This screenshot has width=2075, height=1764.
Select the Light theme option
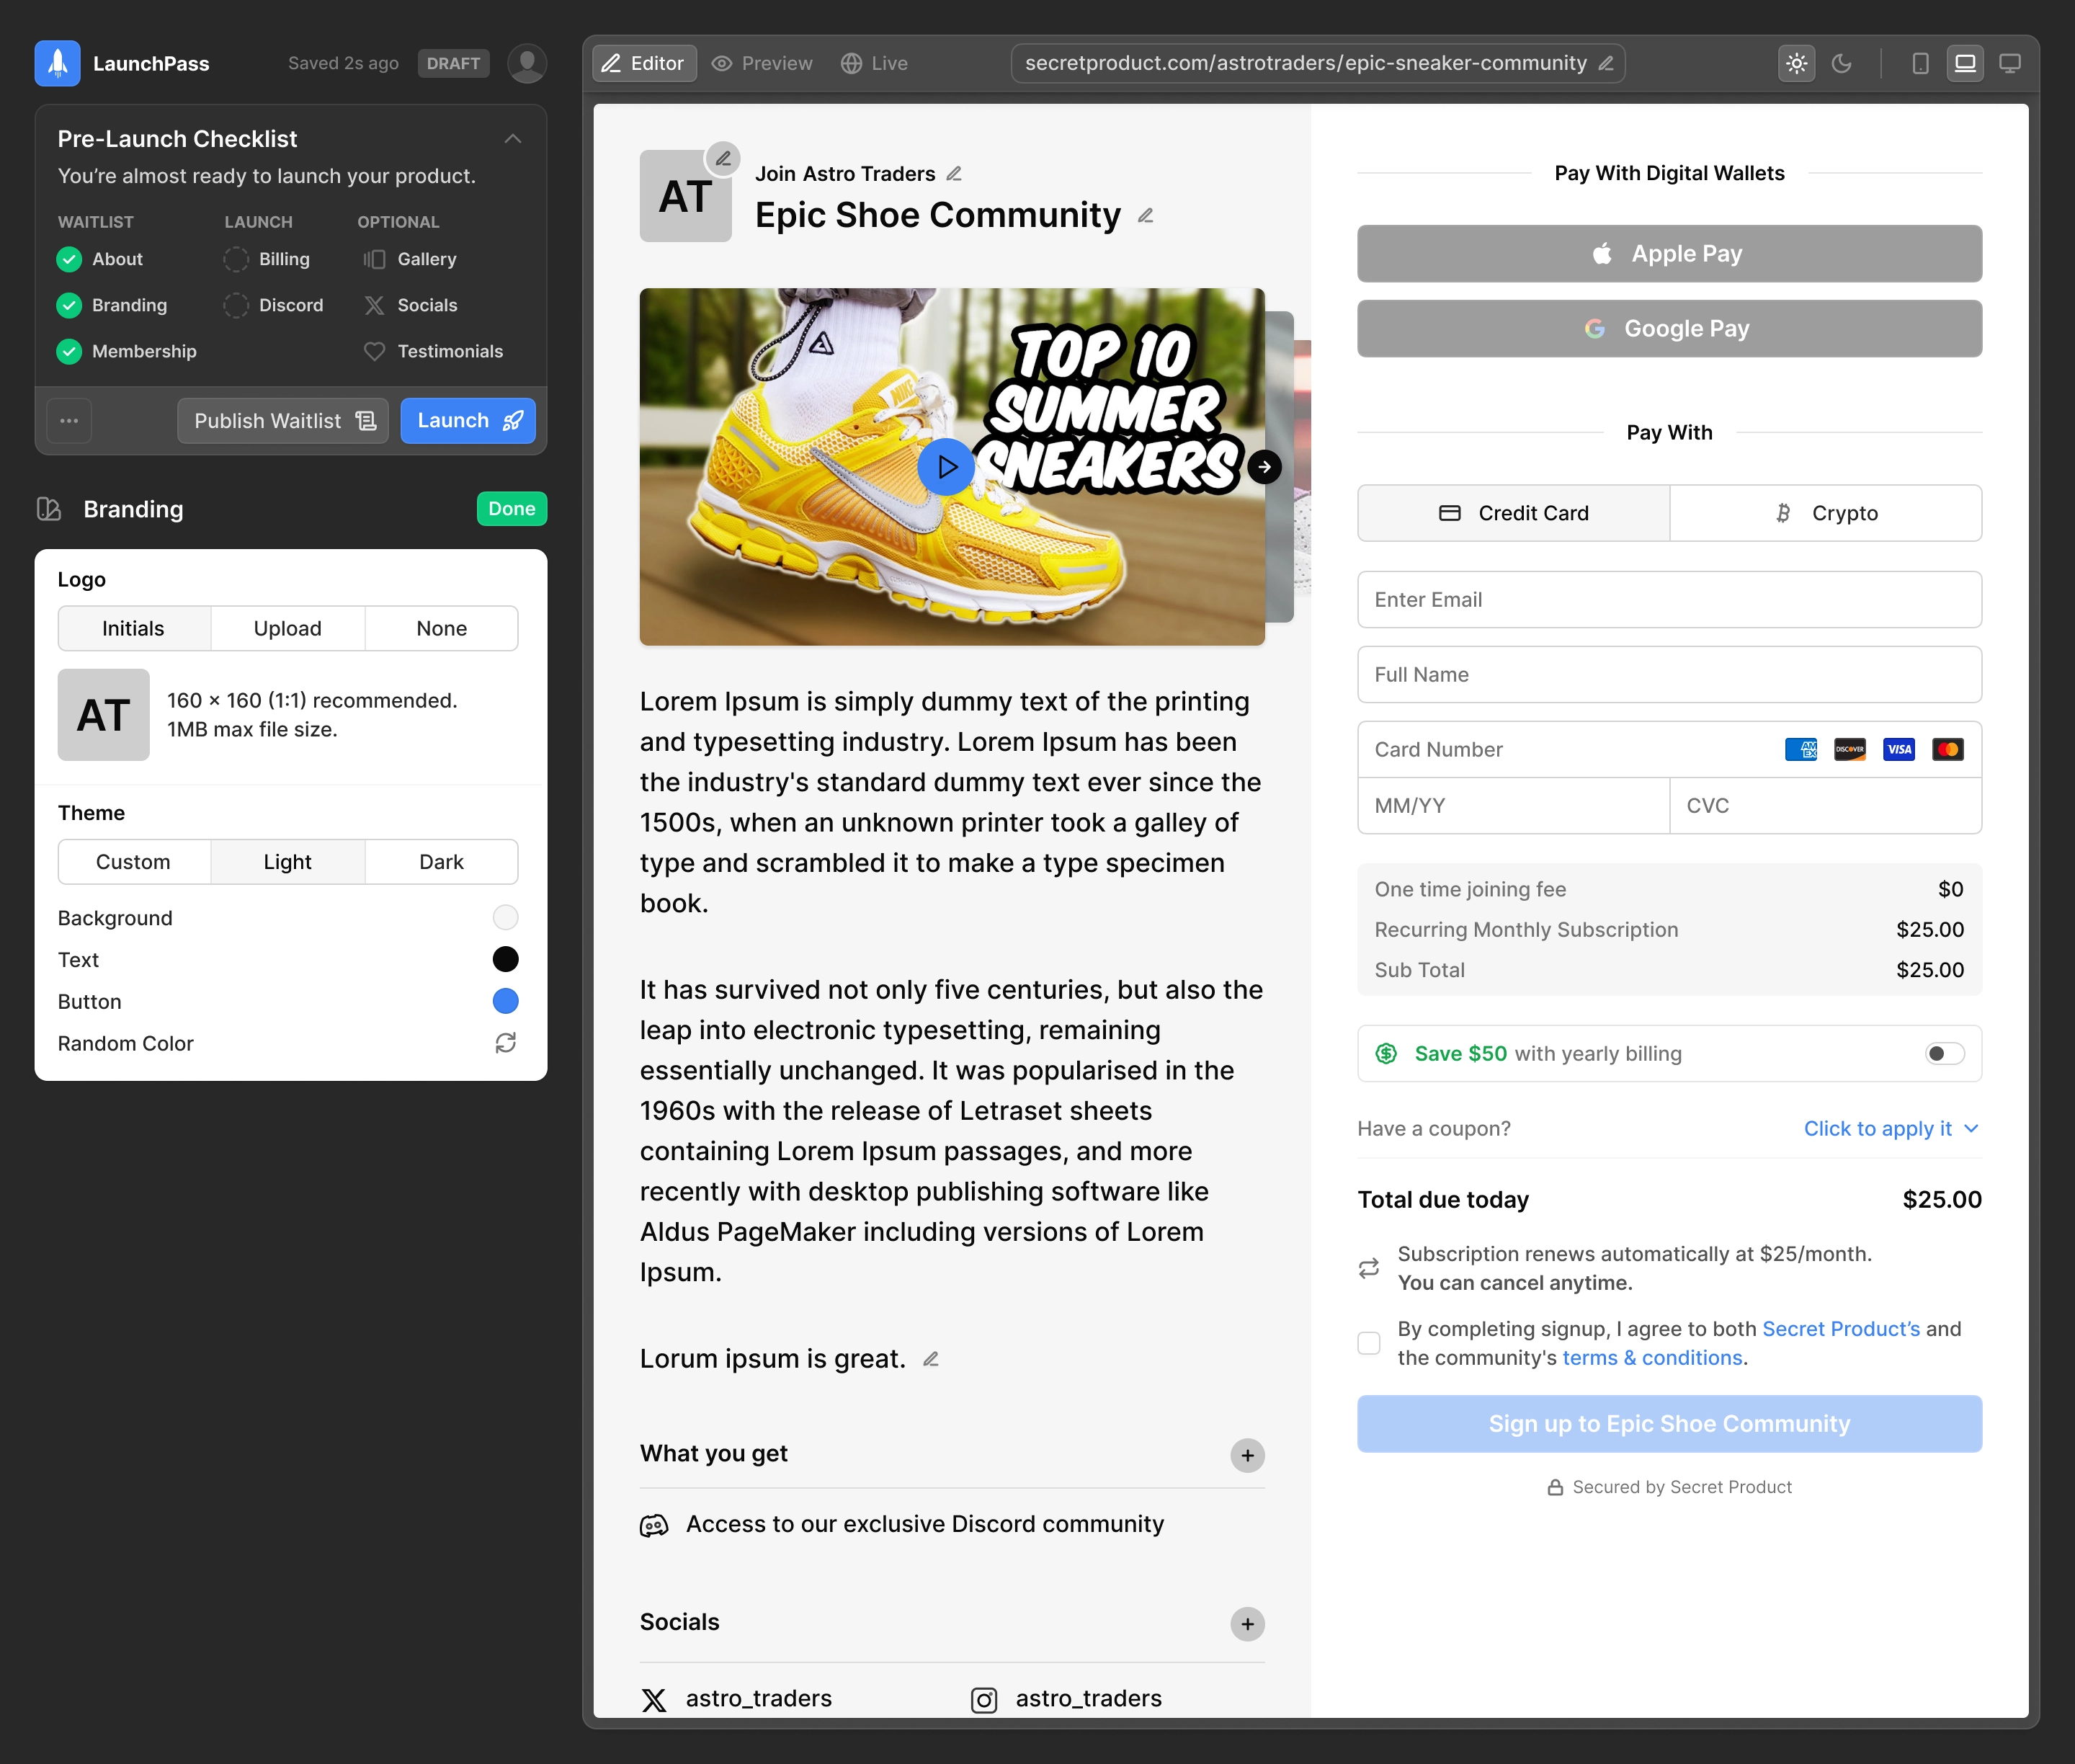288,862
